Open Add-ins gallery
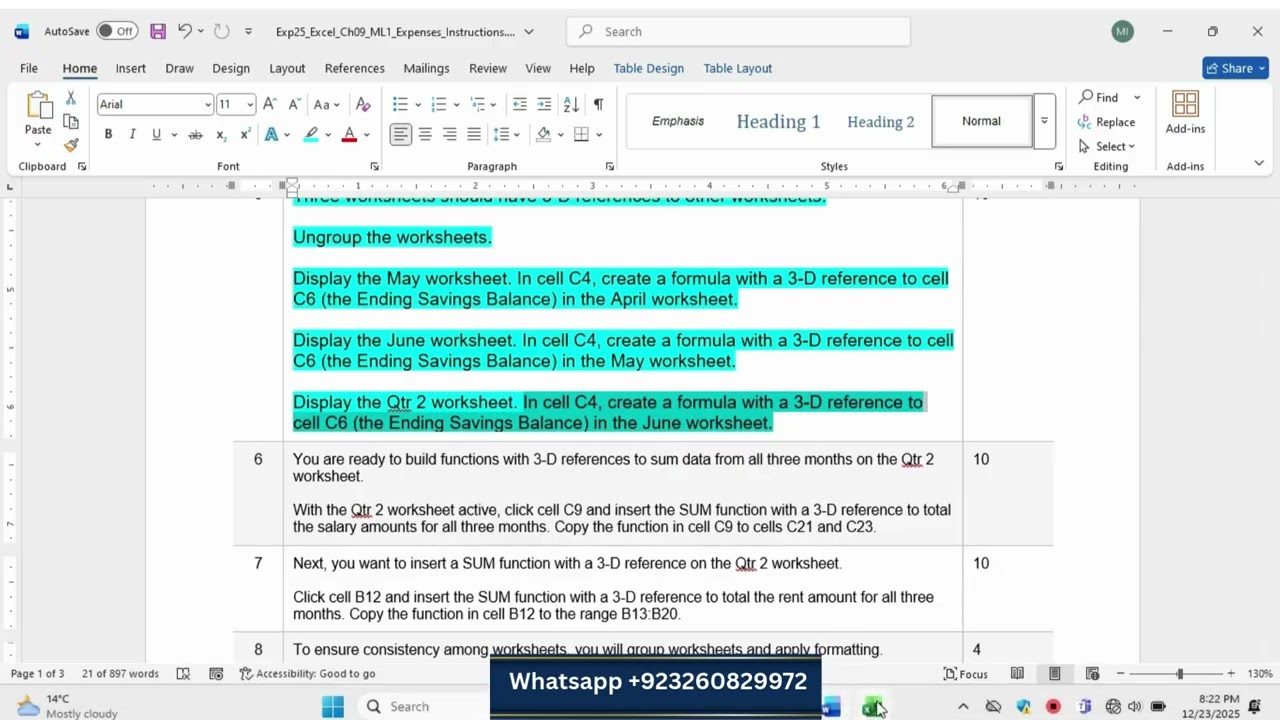The height and width of the screenshot is (720, 1280). [x=1185, y=113]
